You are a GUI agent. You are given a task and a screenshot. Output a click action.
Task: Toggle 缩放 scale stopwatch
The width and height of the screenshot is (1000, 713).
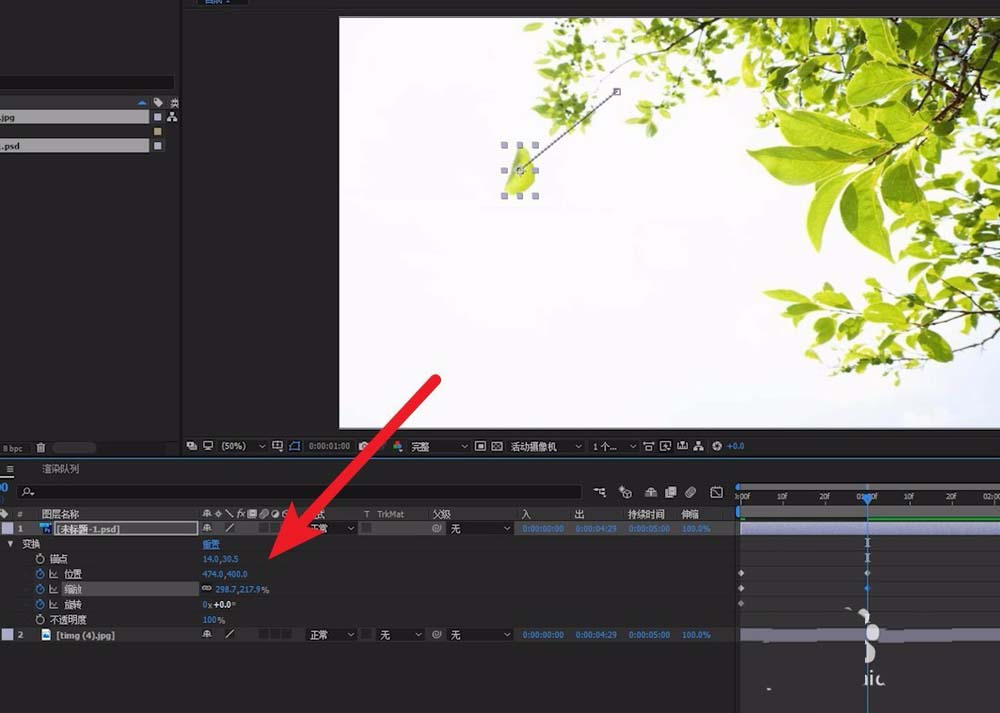[40, 589]
